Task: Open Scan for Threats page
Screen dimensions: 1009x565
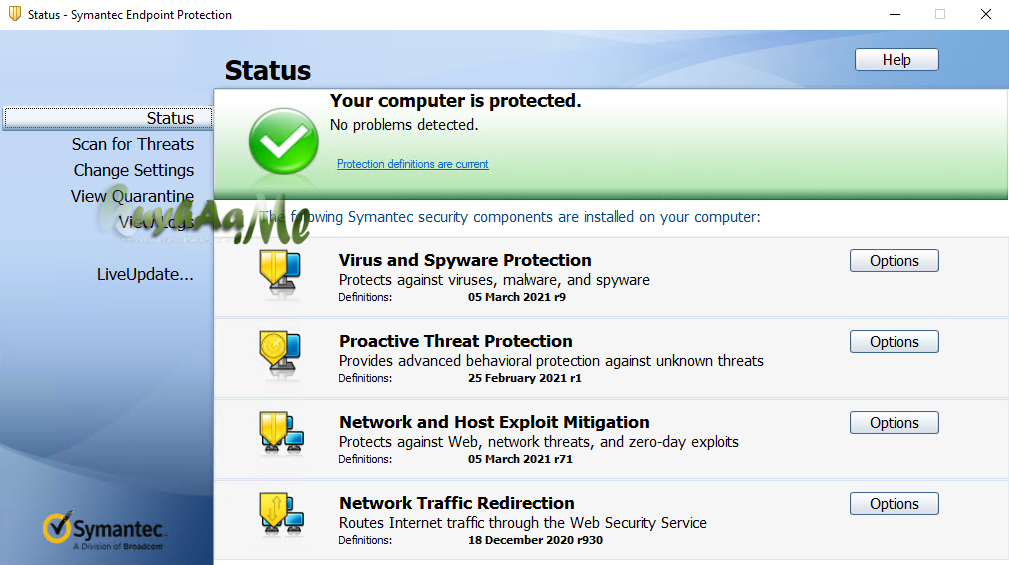Action: point(133,144)
